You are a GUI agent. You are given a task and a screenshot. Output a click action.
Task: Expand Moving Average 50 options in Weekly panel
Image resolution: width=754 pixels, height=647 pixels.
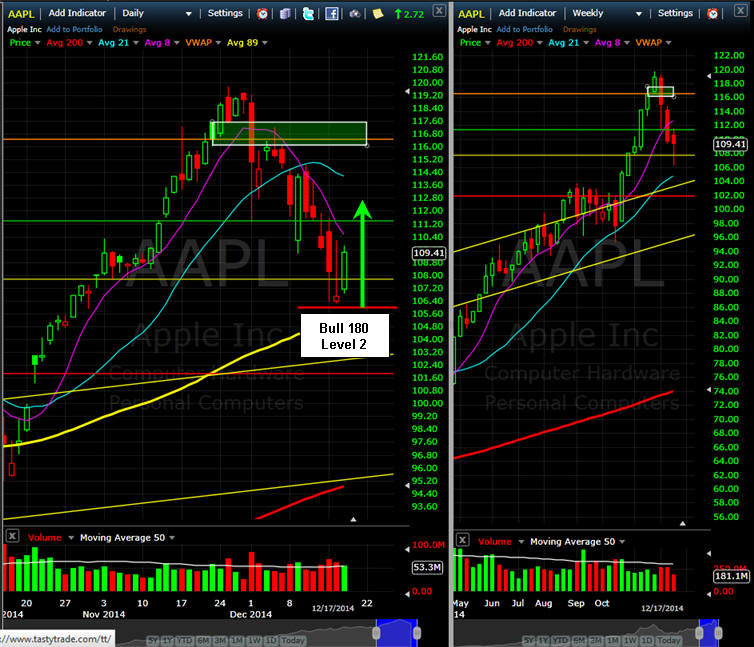pos(622,542)
